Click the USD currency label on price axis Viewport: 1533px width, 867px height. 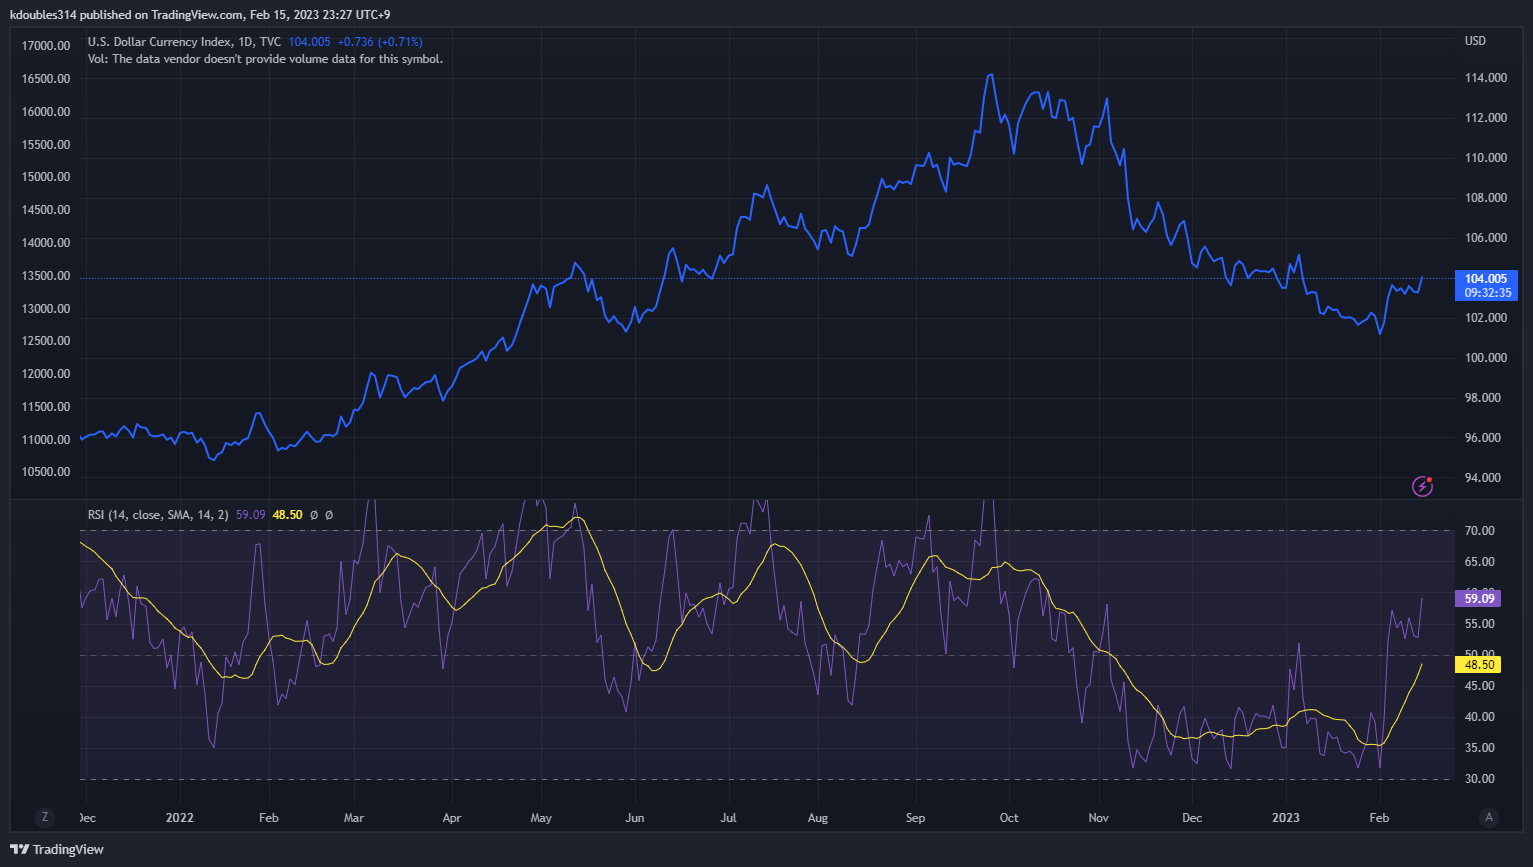(x=1475, y=41)
